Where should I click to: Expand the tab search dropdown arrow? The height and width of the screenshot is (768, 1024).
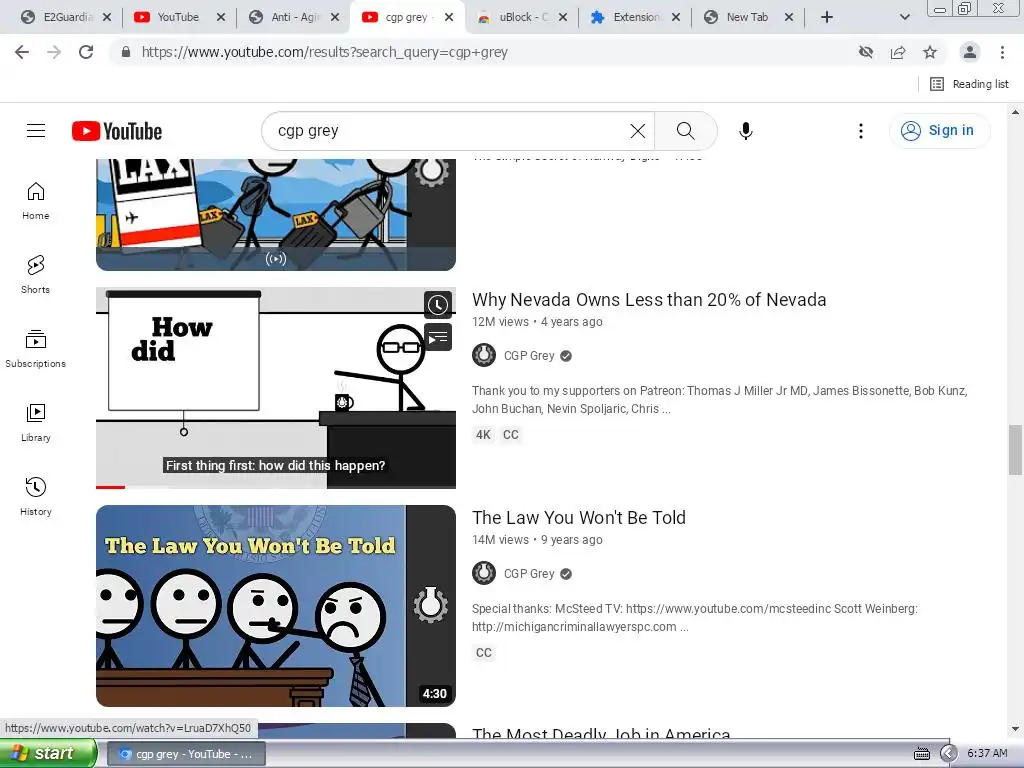904,17
